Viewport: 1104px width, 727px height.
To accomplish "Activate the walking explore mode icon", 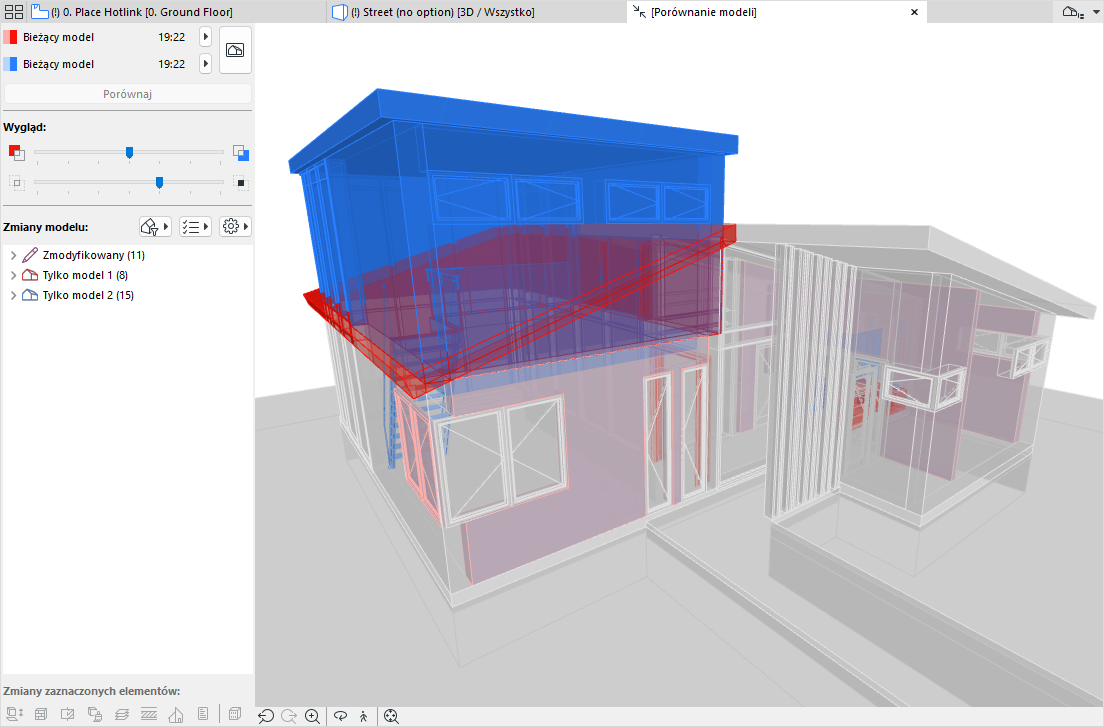I will click(363, 716).
